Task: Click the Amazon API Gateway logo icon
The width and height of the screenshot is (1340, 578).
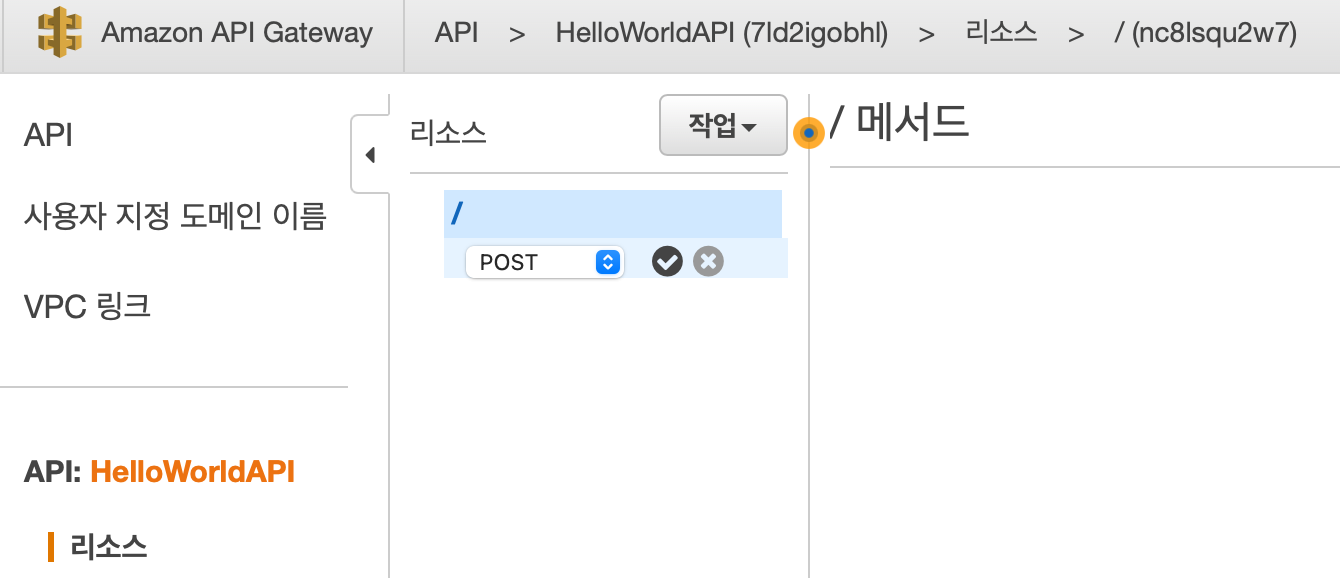Action: click(x=60, y=32)
